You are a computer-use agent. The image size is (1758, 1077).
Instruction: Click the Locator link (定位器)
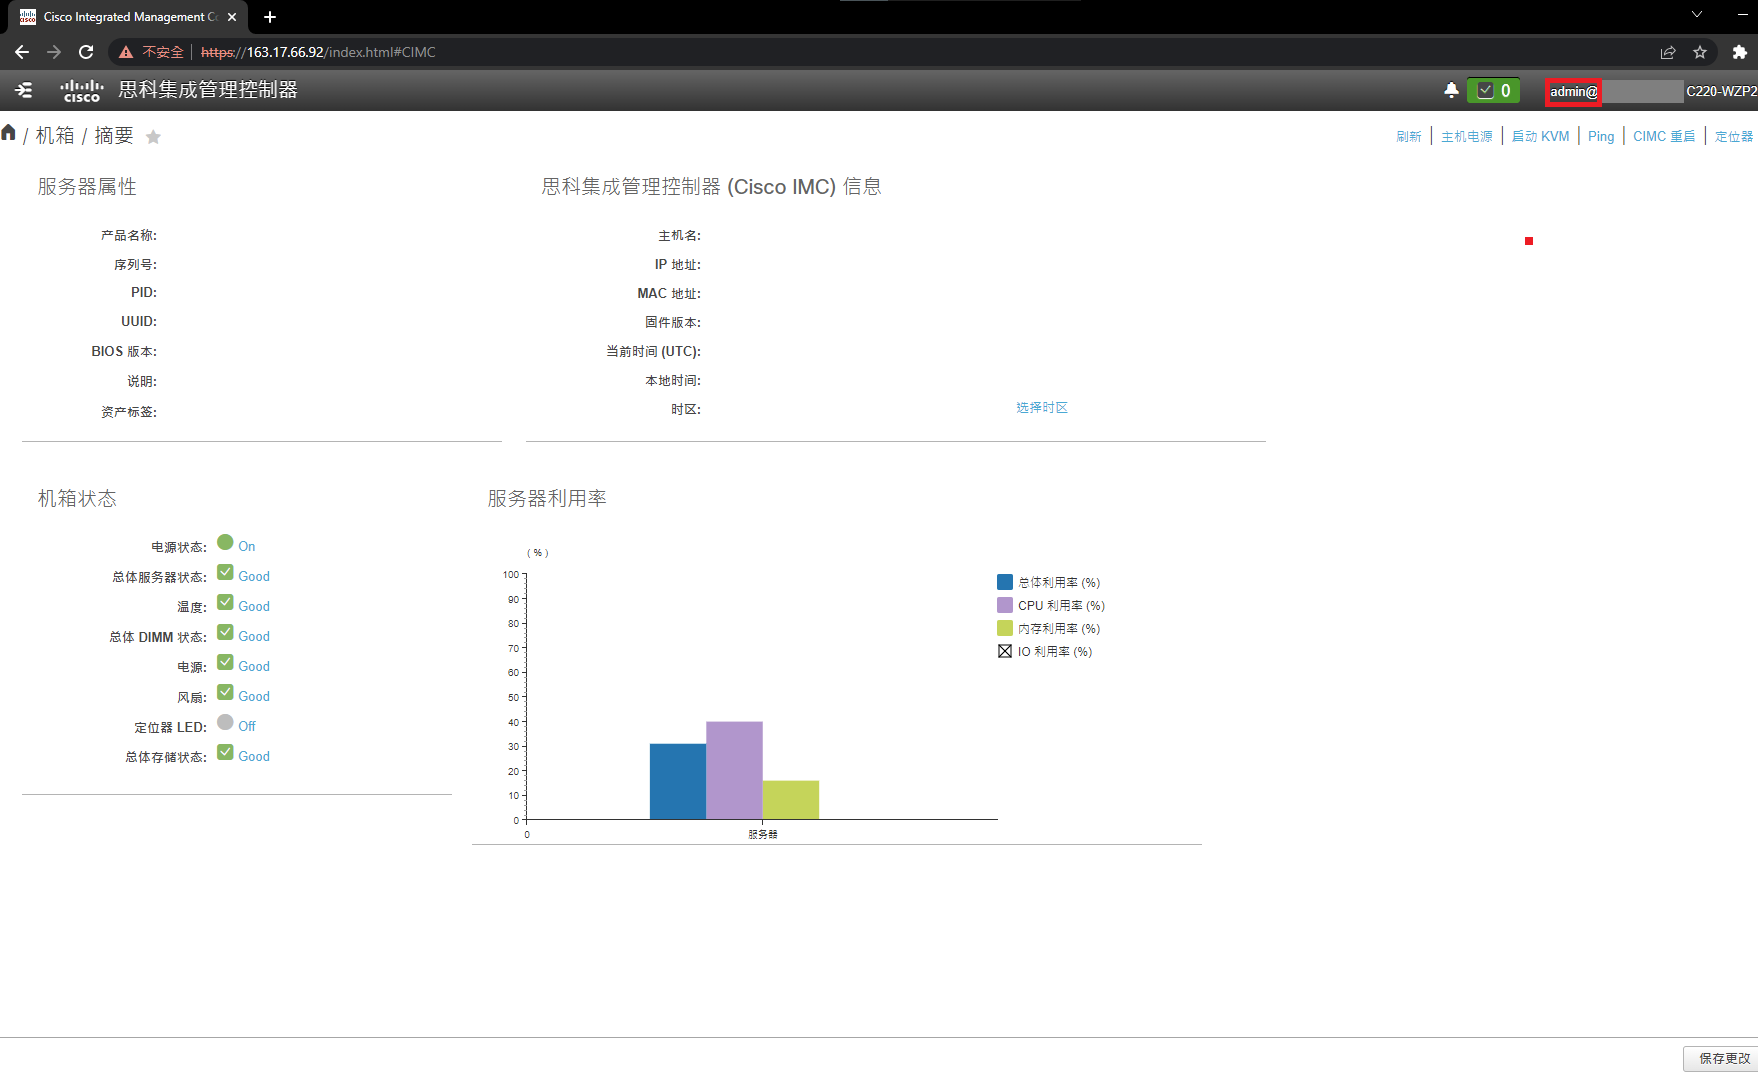(x=1734, y=137)
